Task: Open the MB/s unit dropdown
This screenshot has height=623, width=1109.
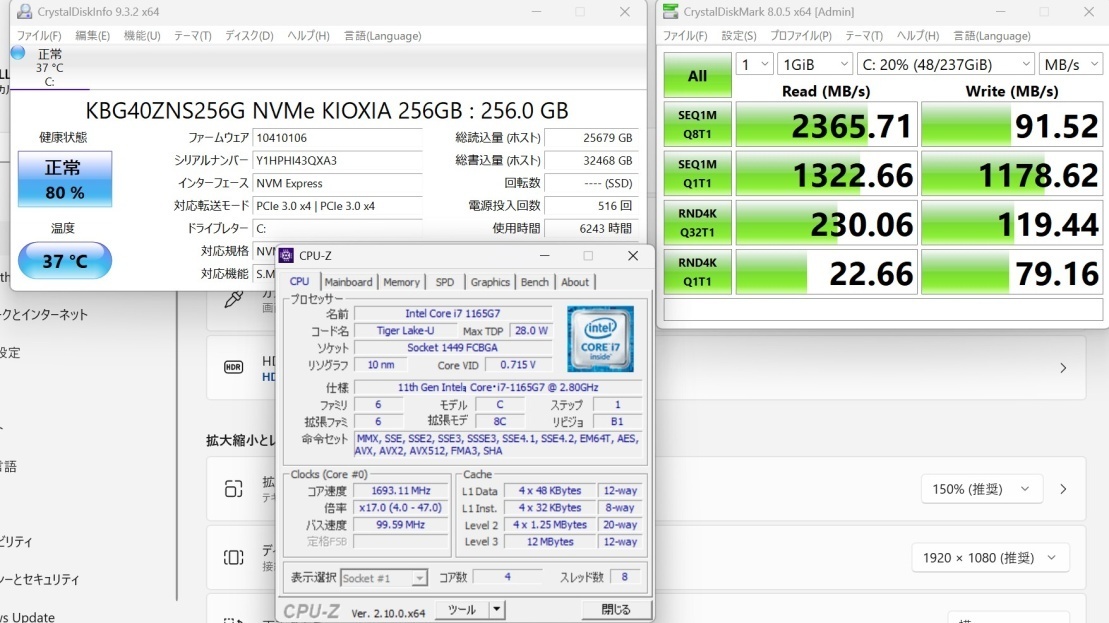Action: (1070, 64)
